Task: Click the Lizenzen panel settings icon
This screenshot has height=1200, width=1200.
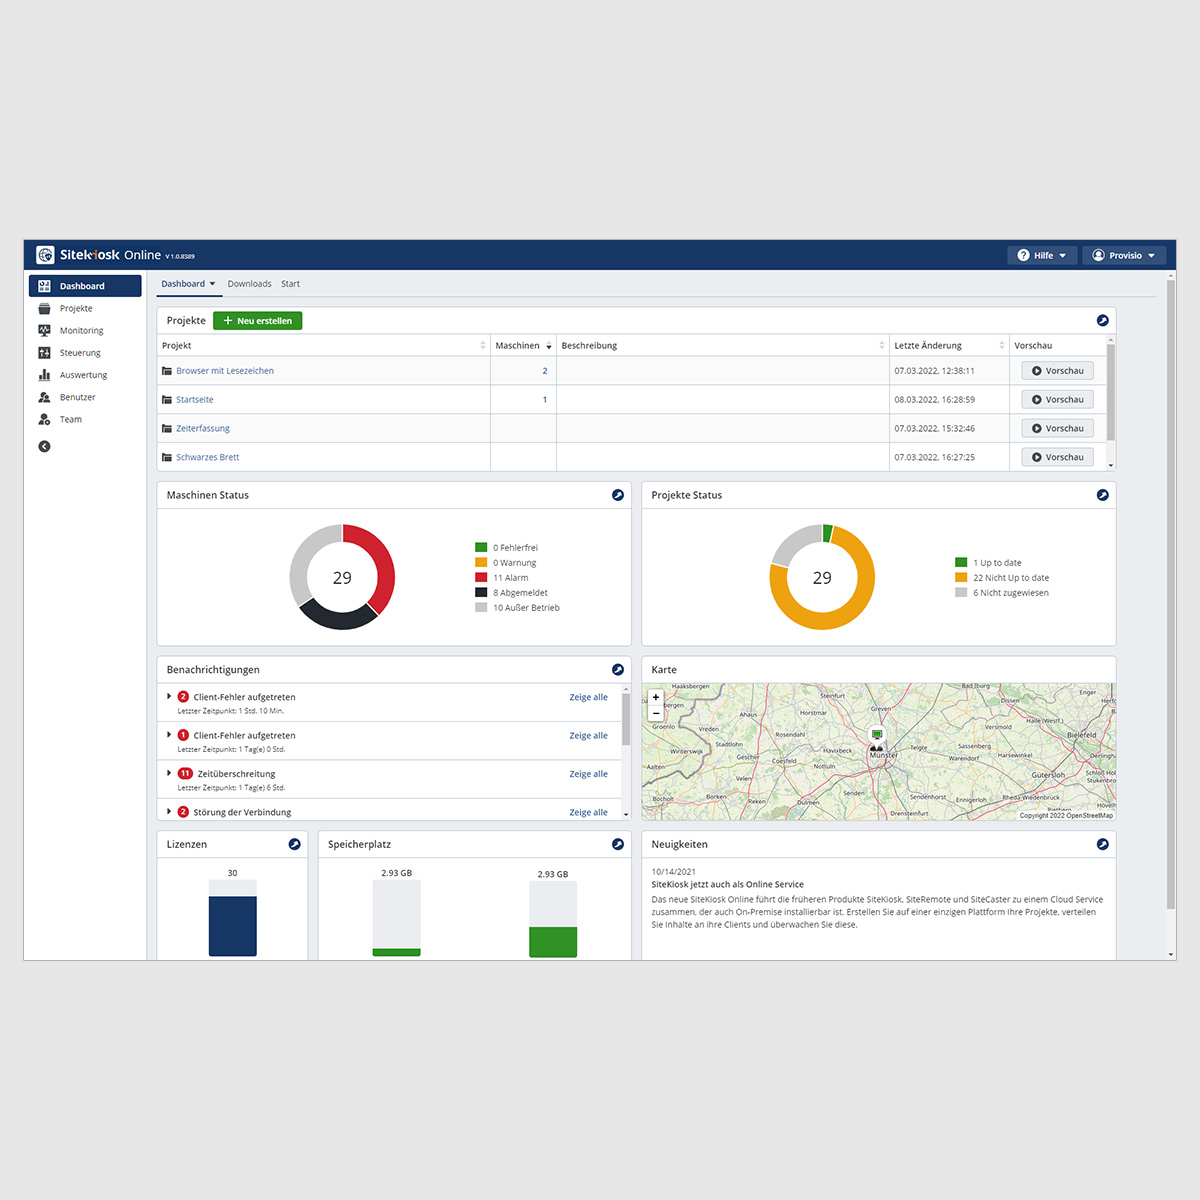Action: (294, 844)
